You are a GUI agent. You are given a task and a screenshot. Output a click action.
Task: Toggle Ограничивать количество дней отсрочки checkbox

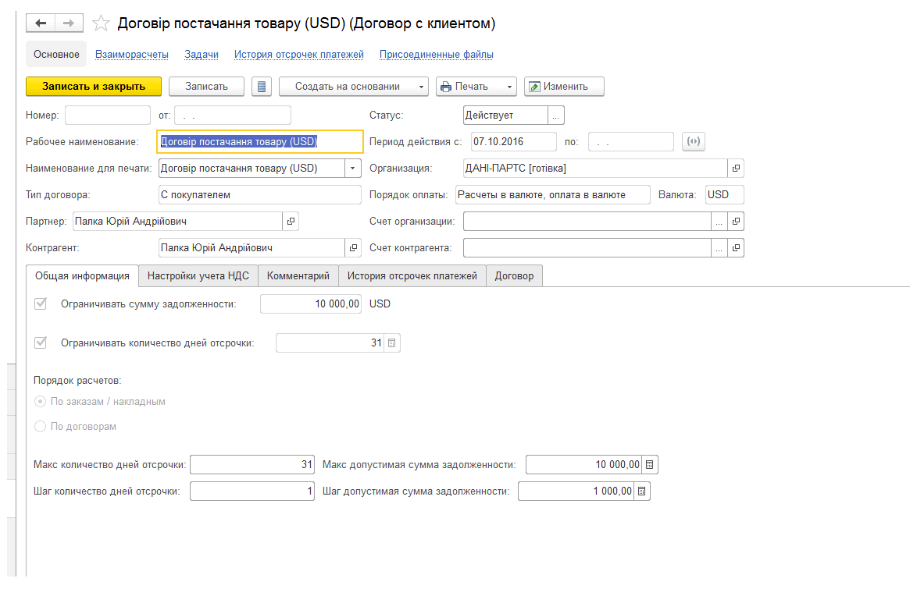41,342
